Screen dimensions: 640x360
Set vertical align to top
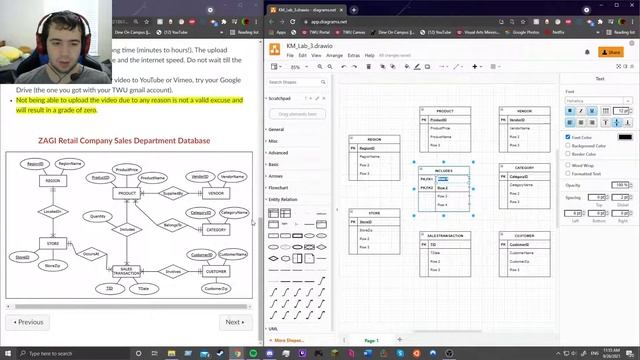[606, 122]
